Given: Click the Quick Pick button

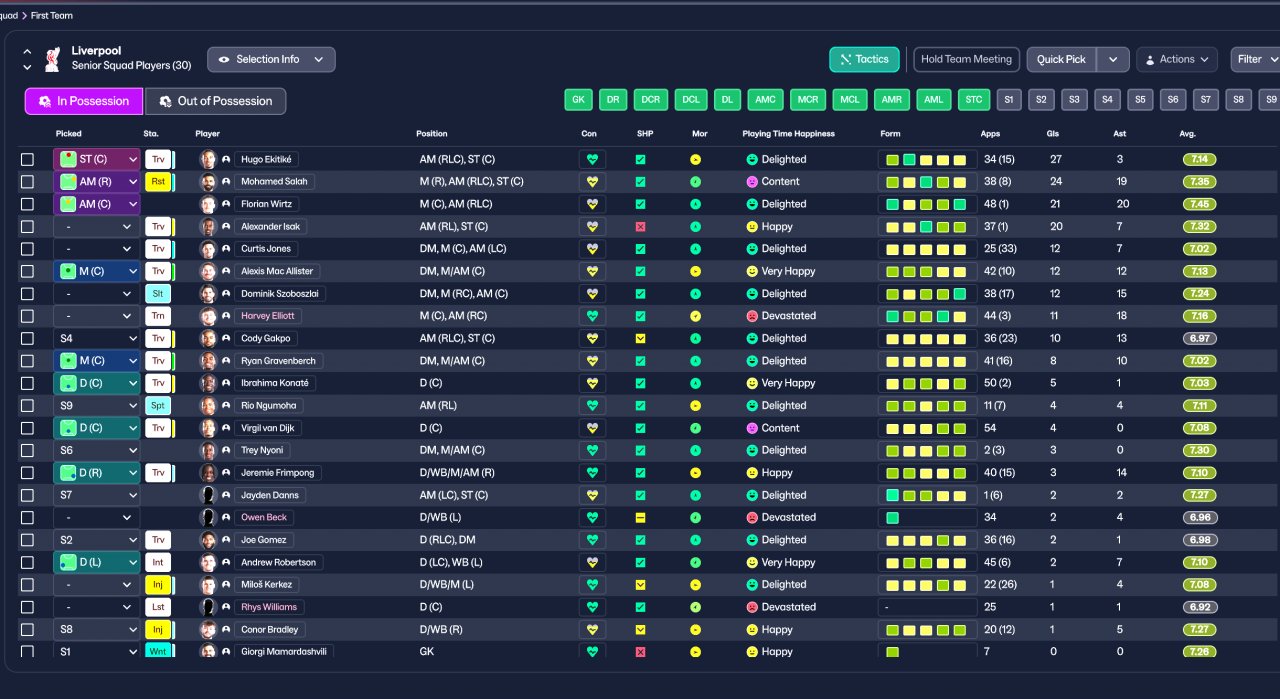Looking at the screenshot, I should tap(1061, 59).
